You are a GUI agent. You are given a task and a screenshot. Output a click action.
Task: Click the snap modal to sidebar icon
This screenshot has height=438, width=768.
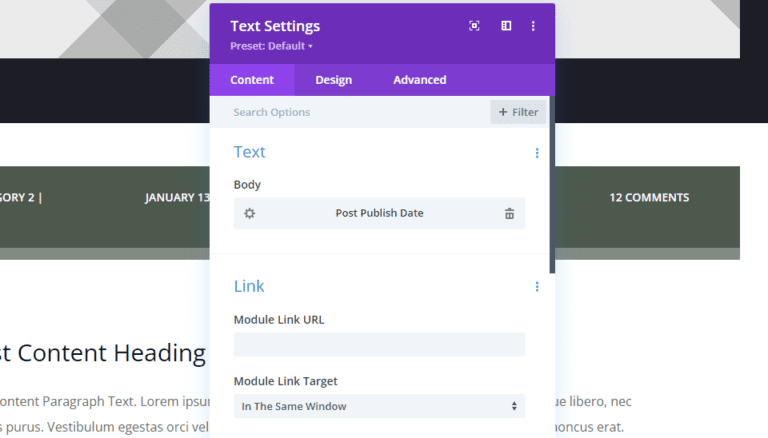tap(506, 26)
